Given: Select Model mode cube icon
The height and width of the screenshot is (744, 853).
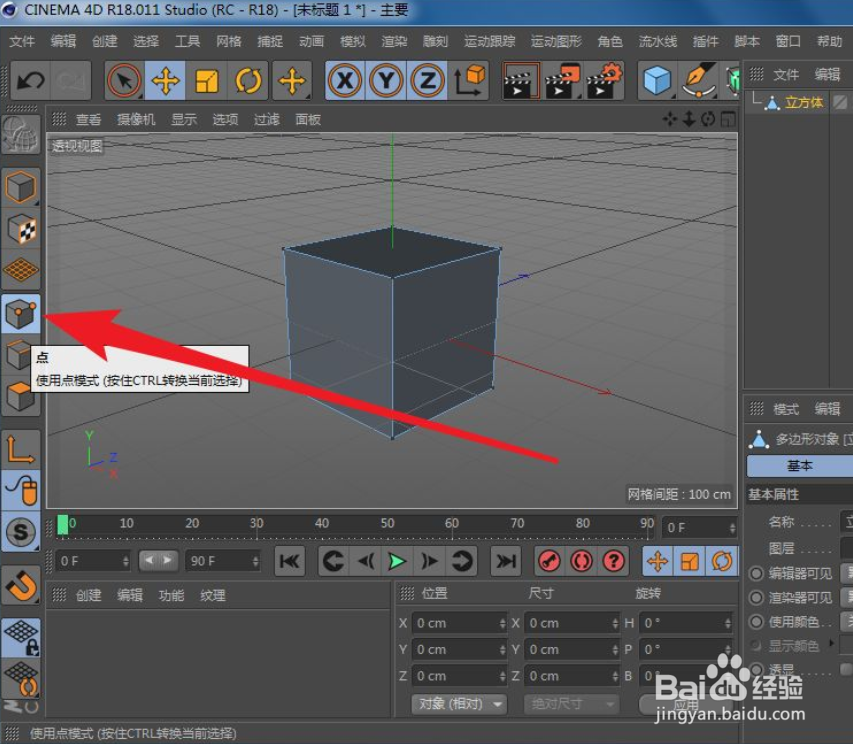Looking at the screenshot, I should tap(21, 187).
